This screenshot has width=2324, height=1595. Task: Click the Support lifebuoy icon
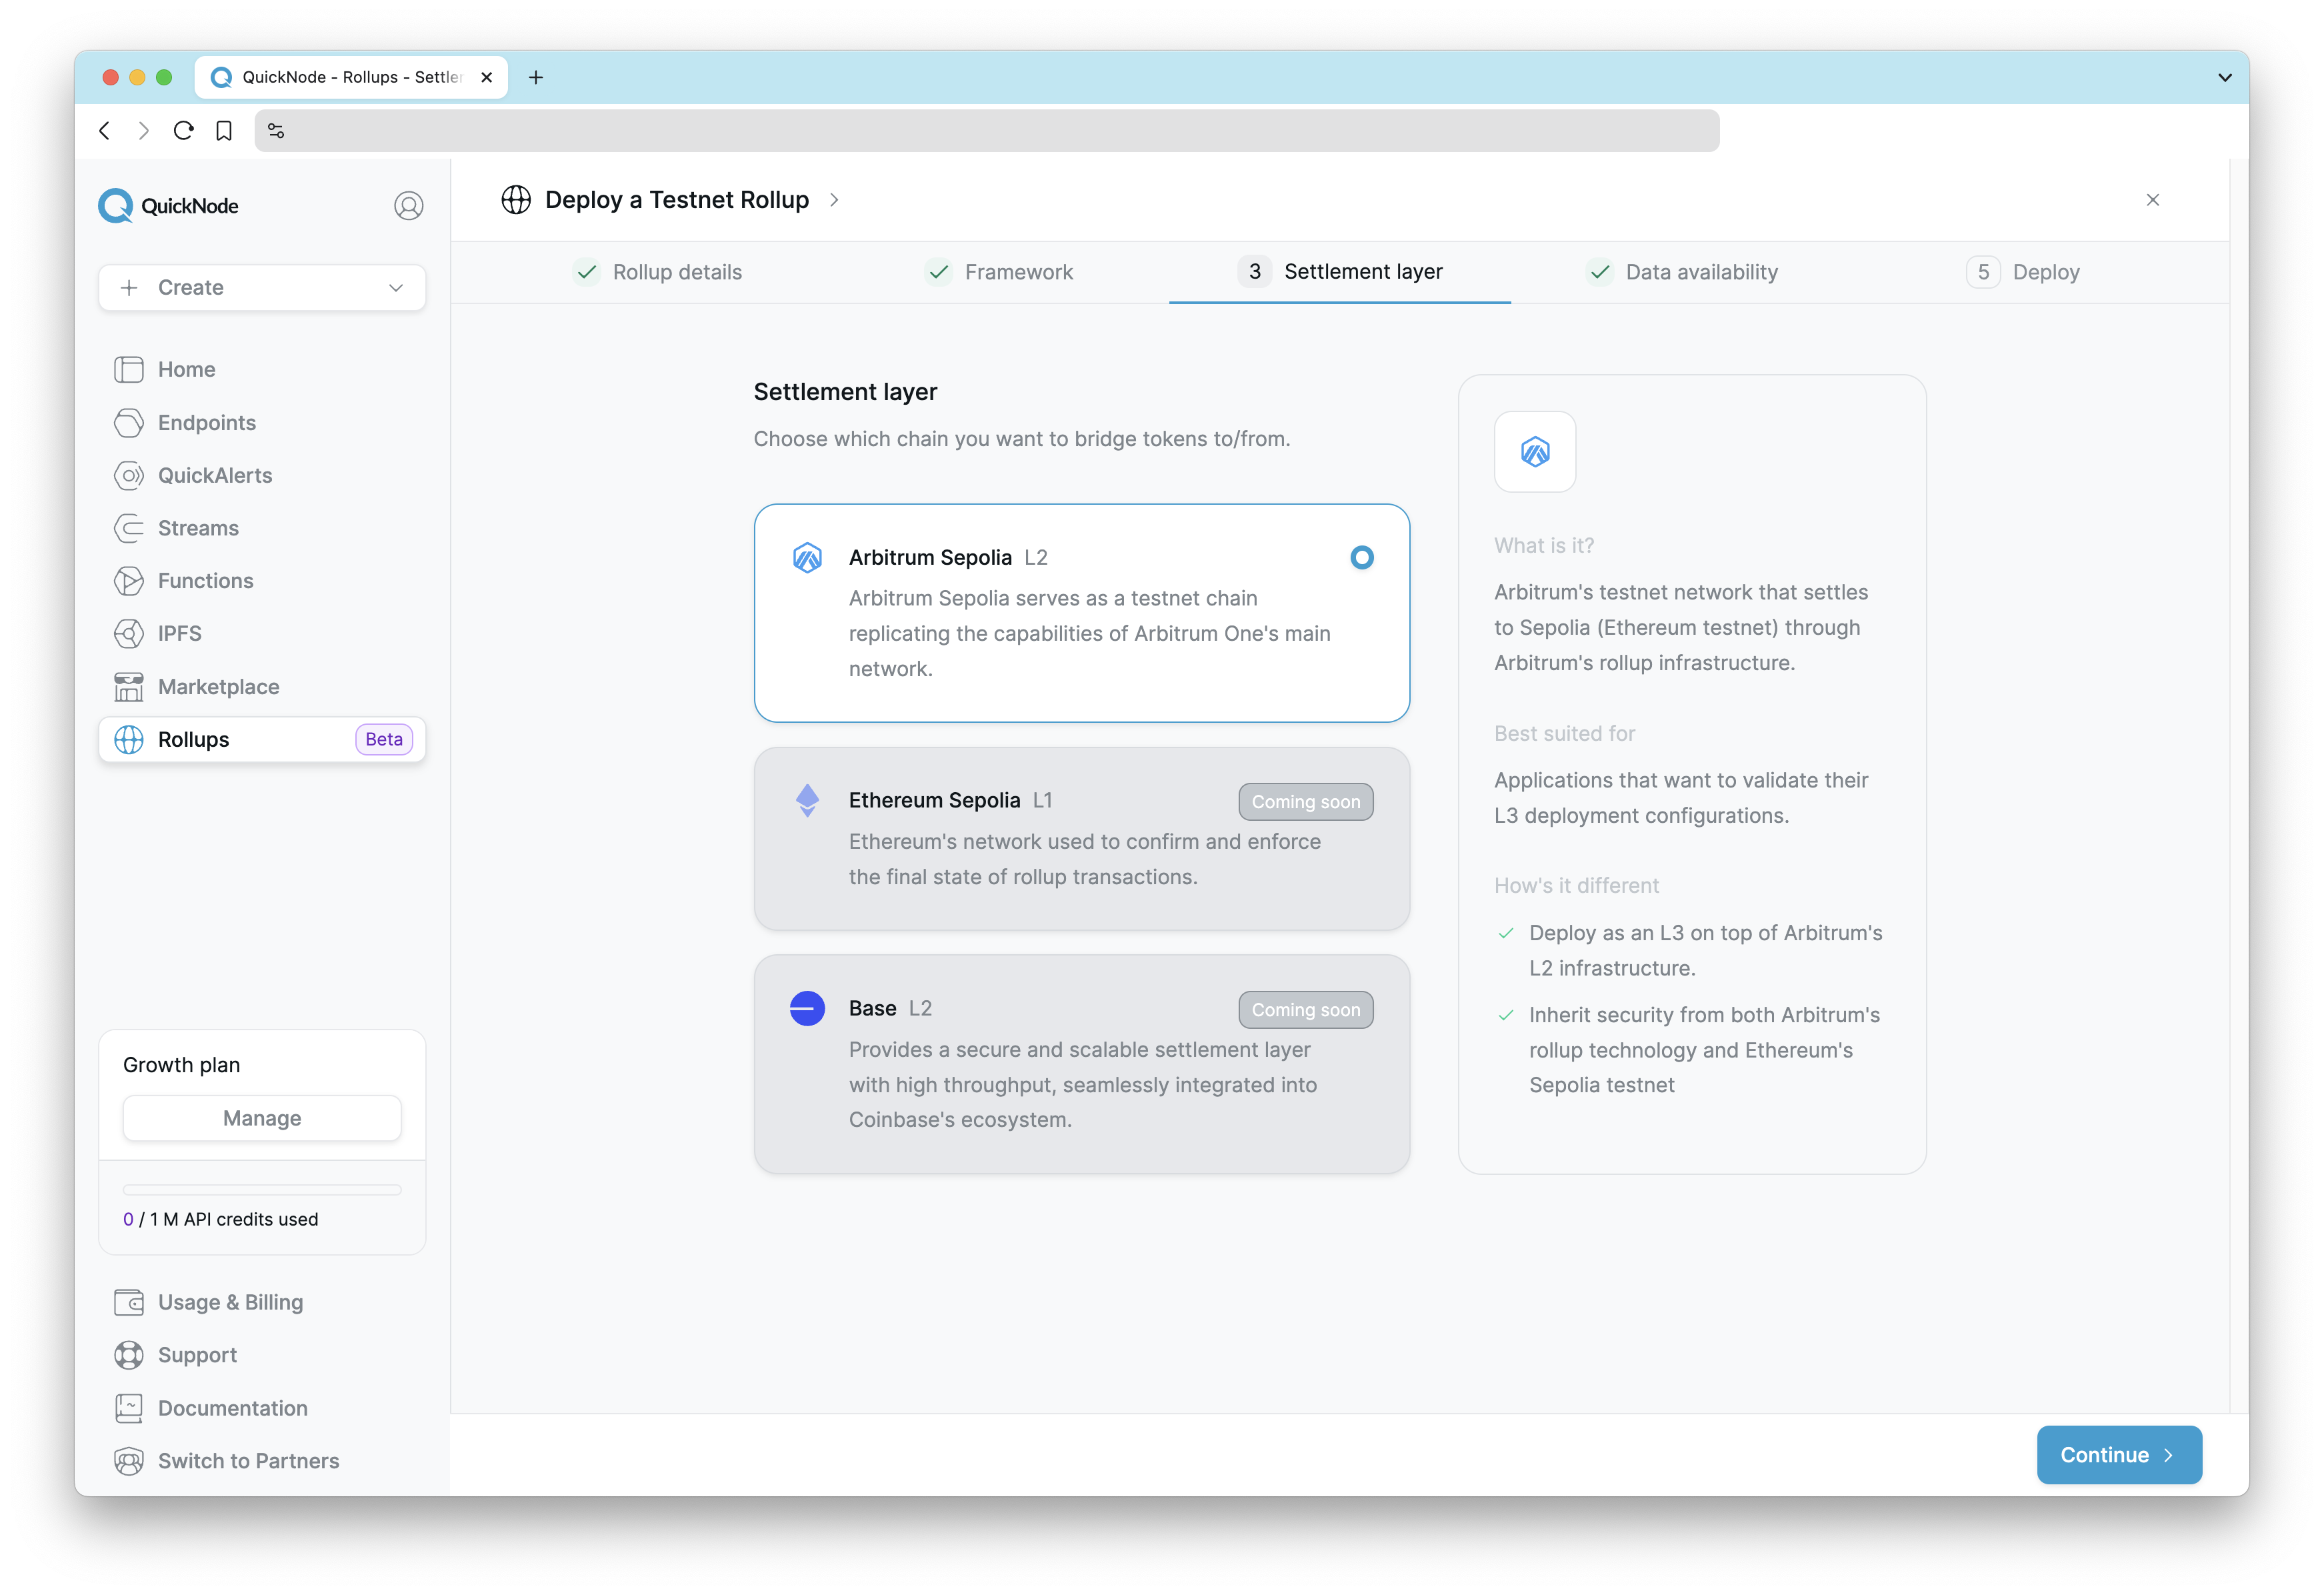tap(129, 1355)
